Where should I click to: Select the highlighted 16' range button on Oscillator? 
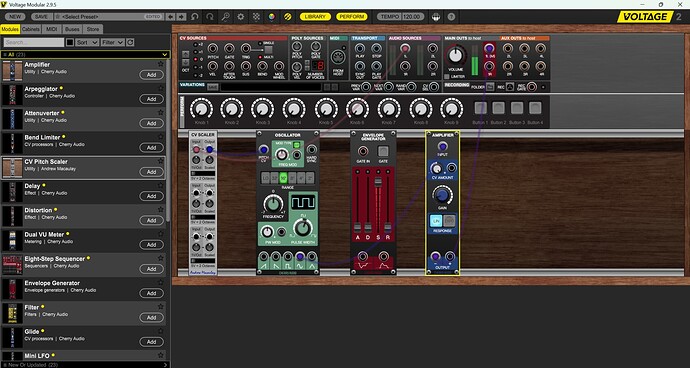(x=283, y=178)
